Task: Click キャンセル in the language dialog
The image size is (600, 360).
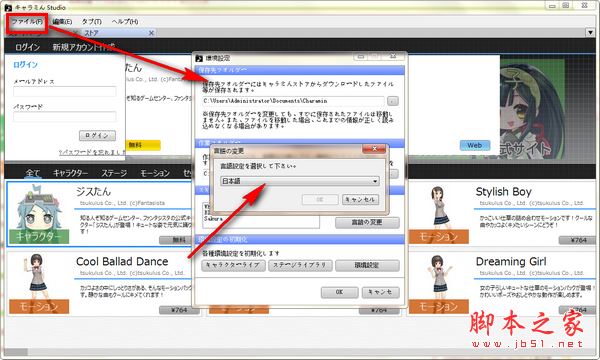Action: click(x=360, y=199)
